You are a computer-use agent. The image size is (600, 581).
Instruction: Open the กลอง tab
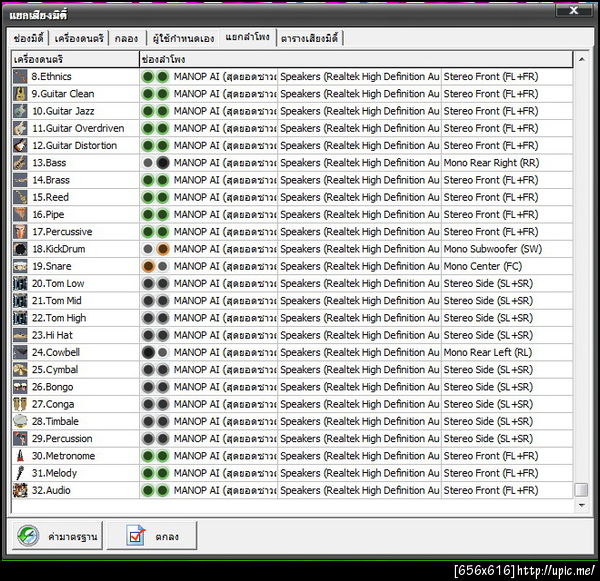click(126, 38)
